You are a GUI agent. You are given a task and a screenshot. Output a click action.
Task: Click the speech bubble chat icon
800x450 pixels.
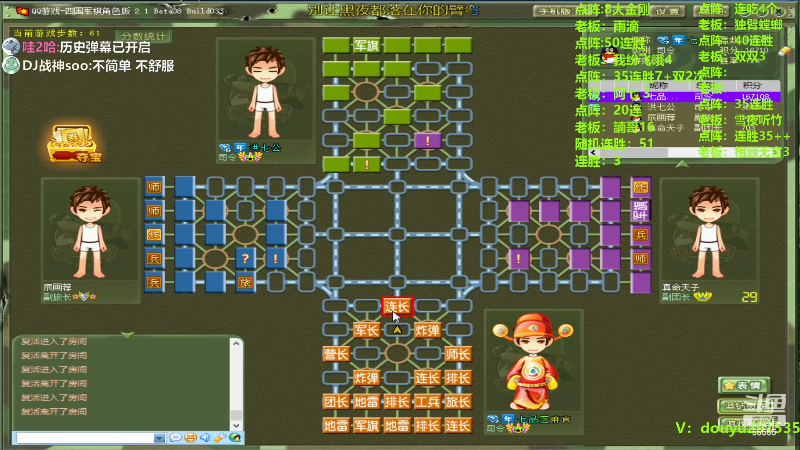pos(175,437)
